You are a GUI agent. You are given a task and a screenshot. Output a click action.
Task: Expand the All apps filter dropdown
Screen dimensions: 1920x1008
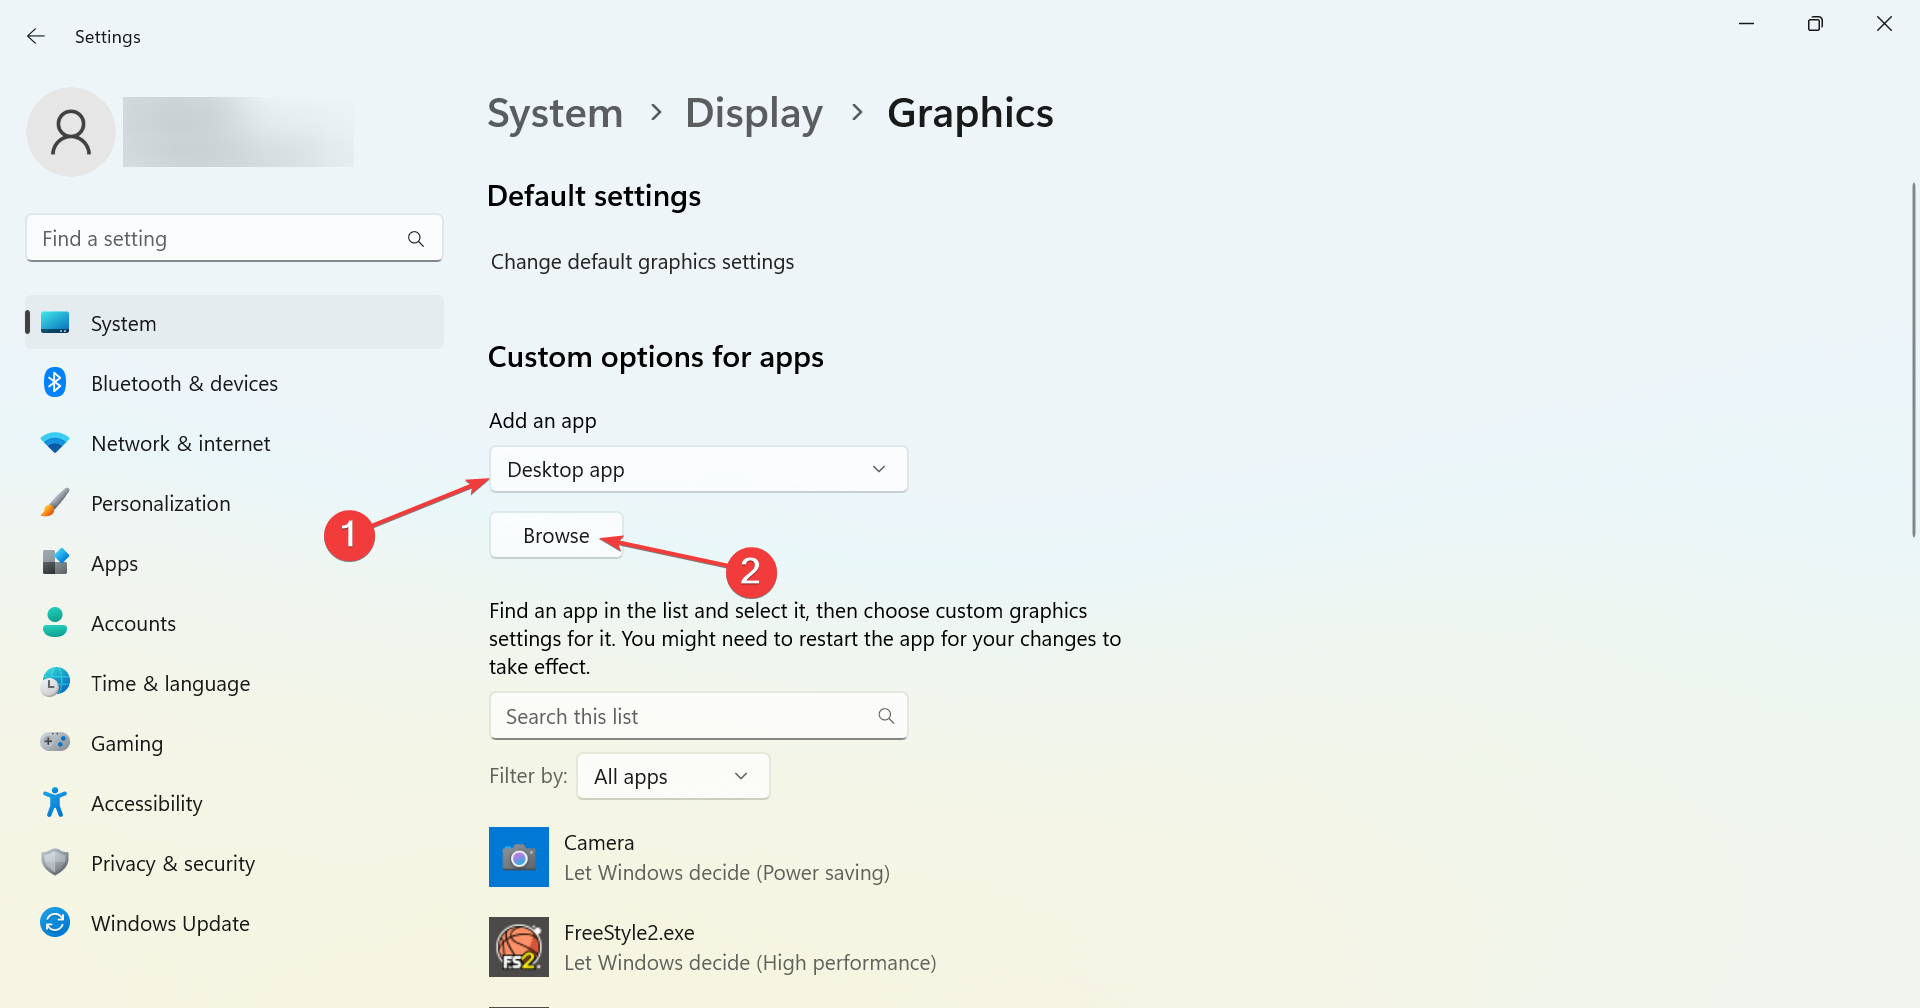pyautogui.click(x=673, y=776)
